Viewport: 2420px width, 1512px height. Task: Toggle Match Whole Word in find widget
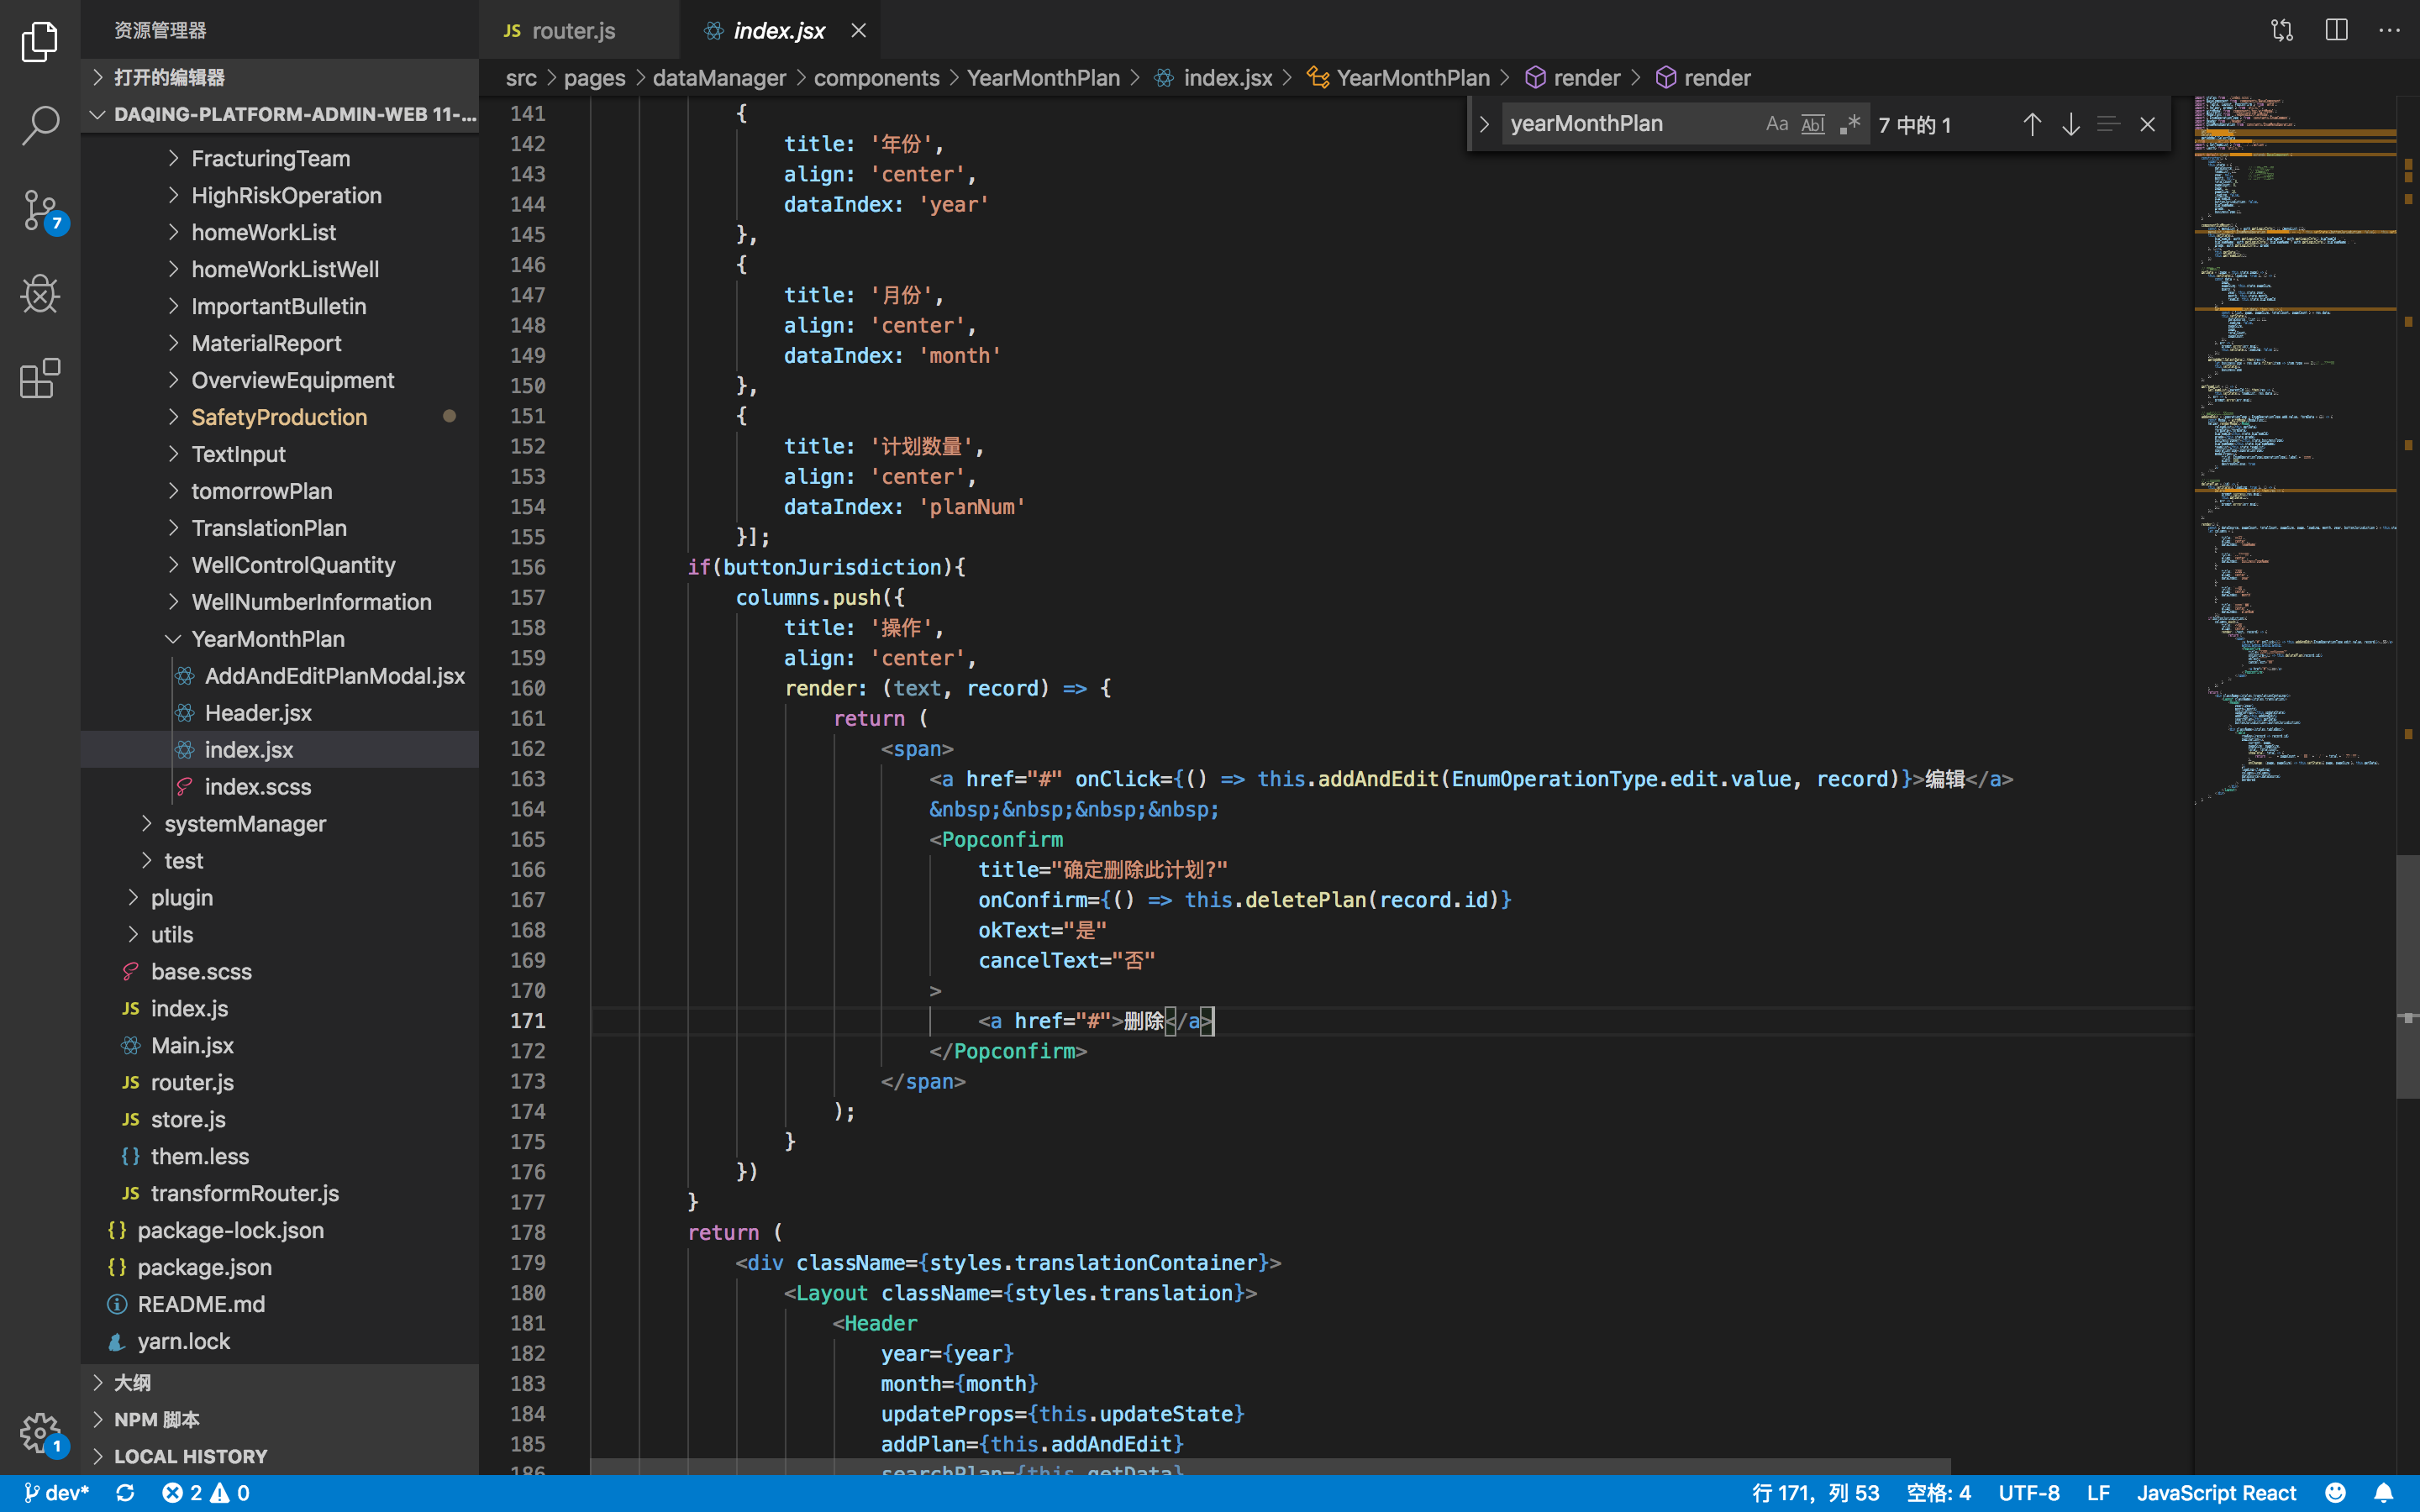pyautogui.click(x=1812, y=124)
